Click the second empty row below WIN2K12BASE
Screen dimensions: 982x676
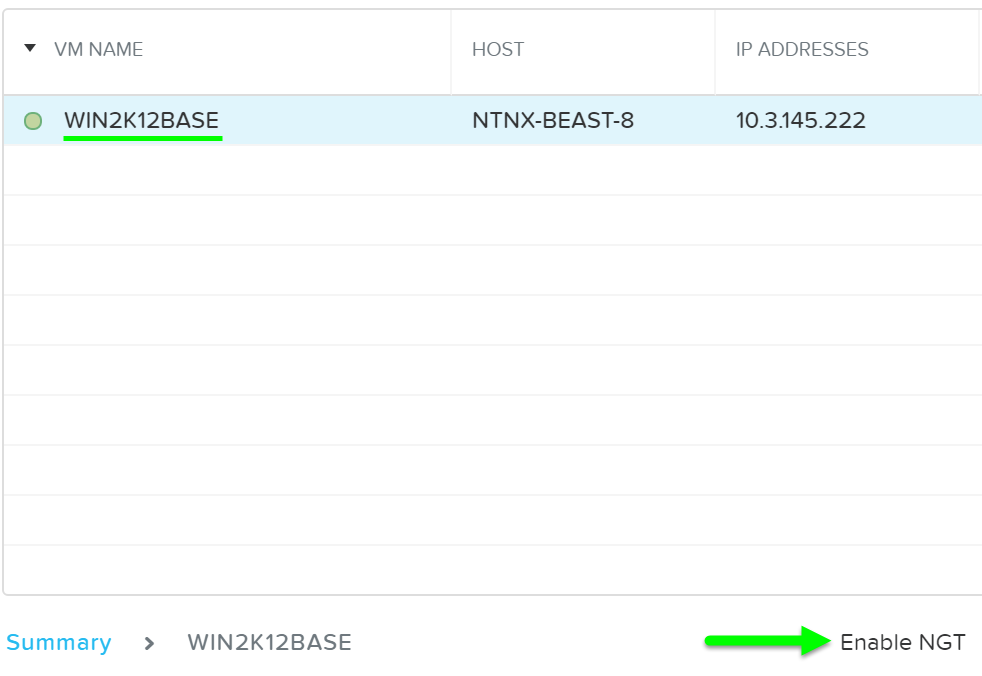[x=490, y=220]
